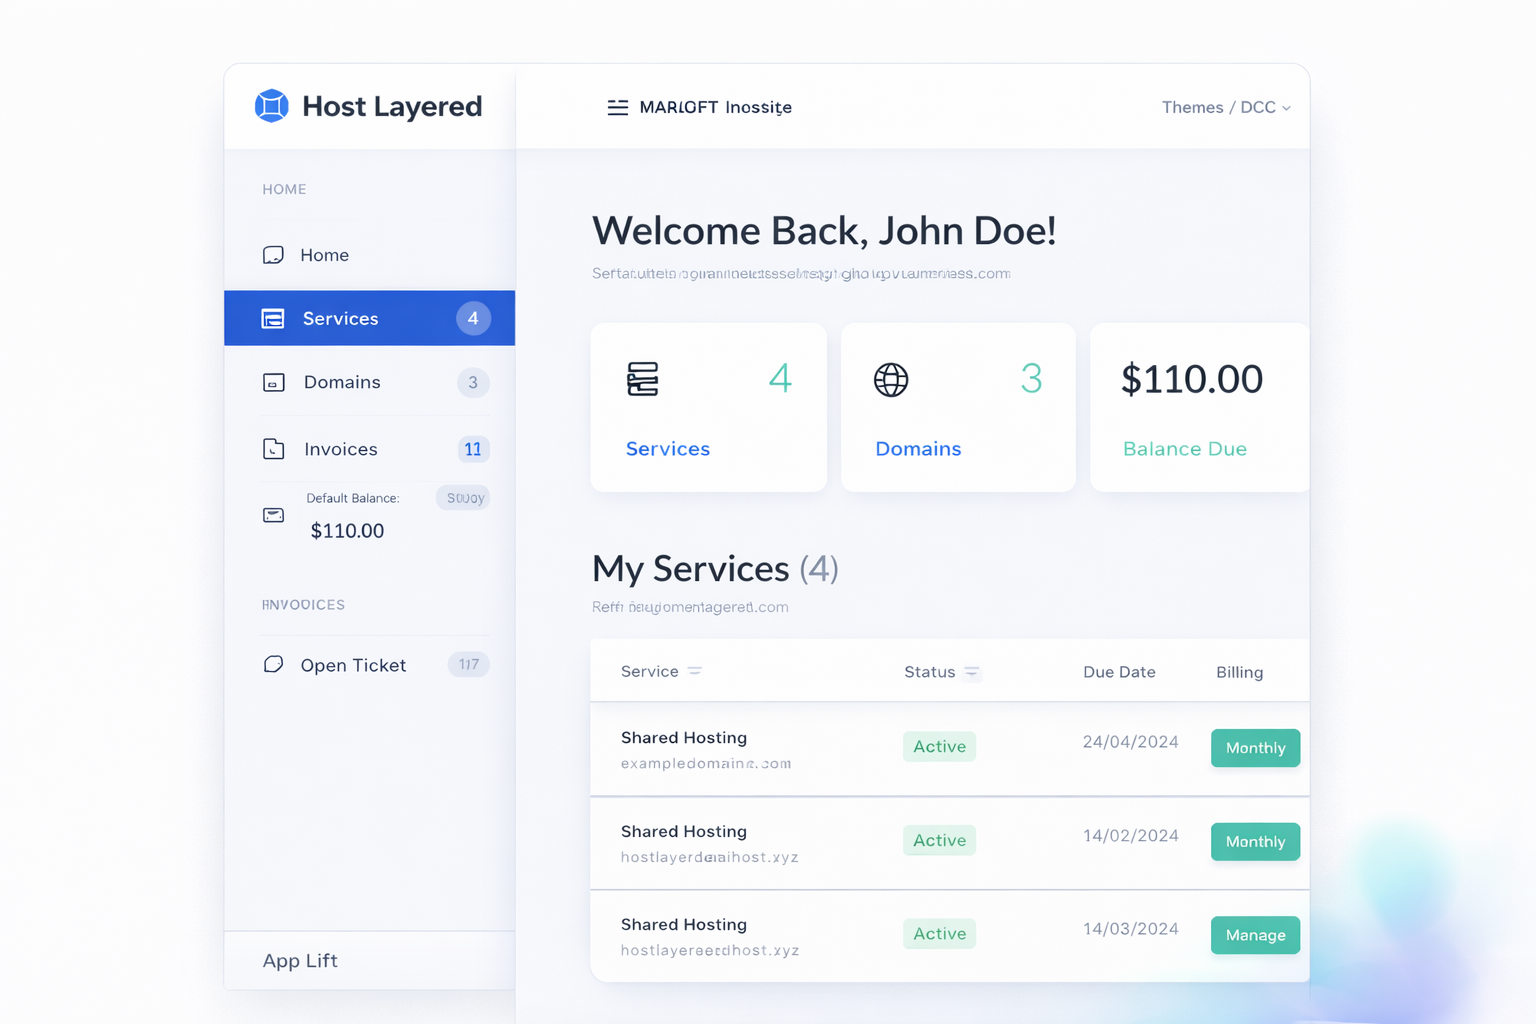
Task: Click the Services badge showing 4
Action: [473, 318]
